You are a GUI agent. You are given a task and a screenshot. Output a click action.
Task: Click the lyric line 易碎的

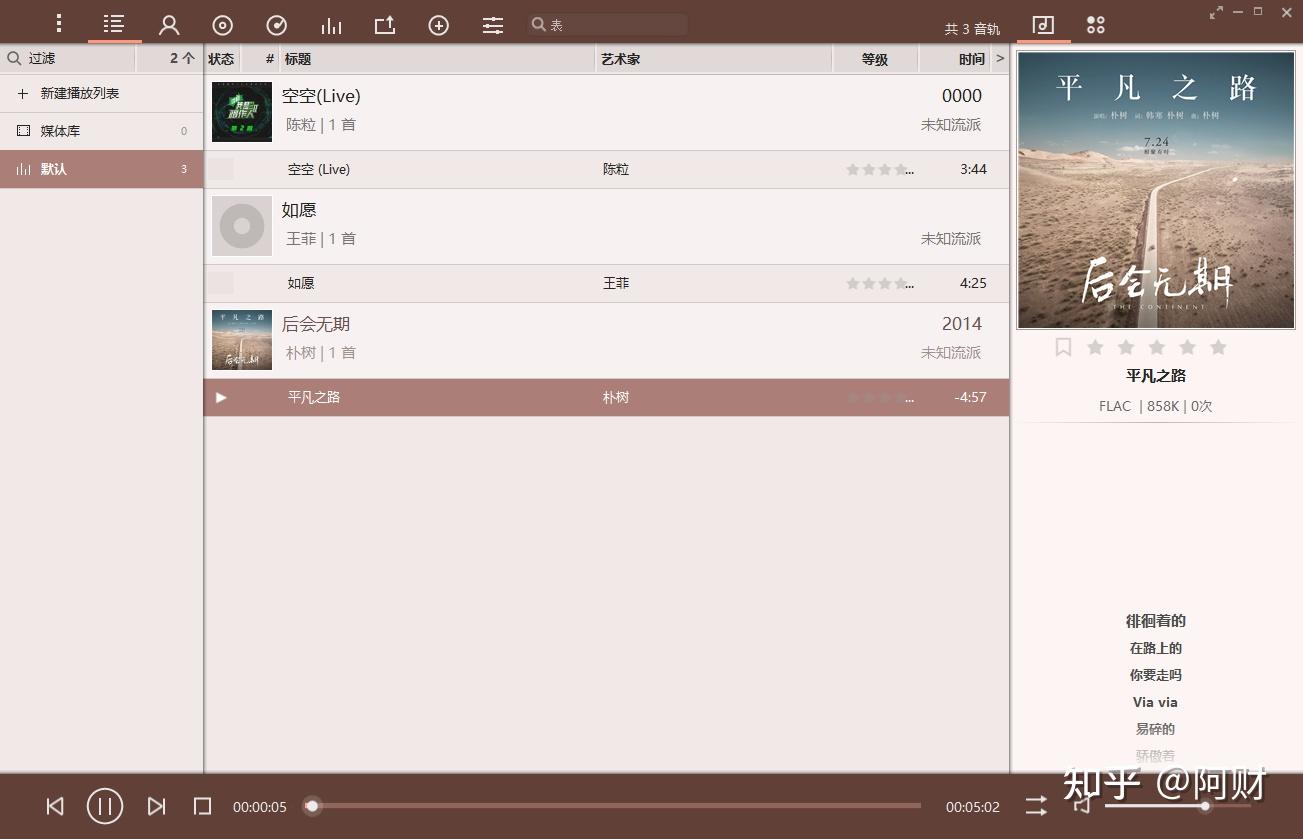click(x=1156, y=729)
